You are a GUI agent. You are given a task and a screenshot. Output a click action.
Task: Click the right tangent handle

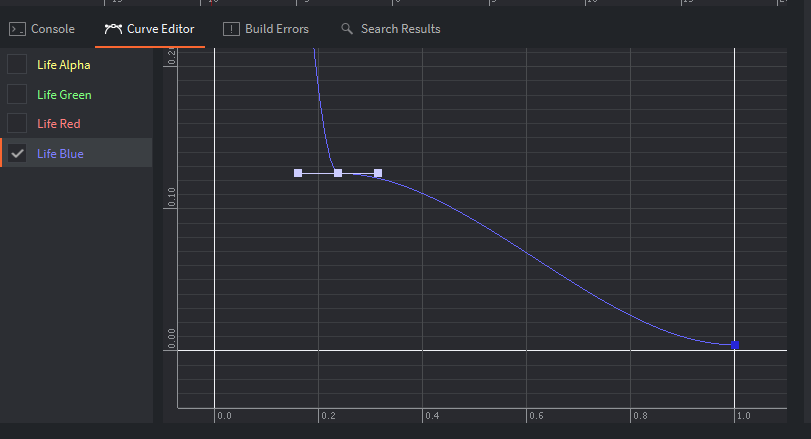(x=378, y=173)
